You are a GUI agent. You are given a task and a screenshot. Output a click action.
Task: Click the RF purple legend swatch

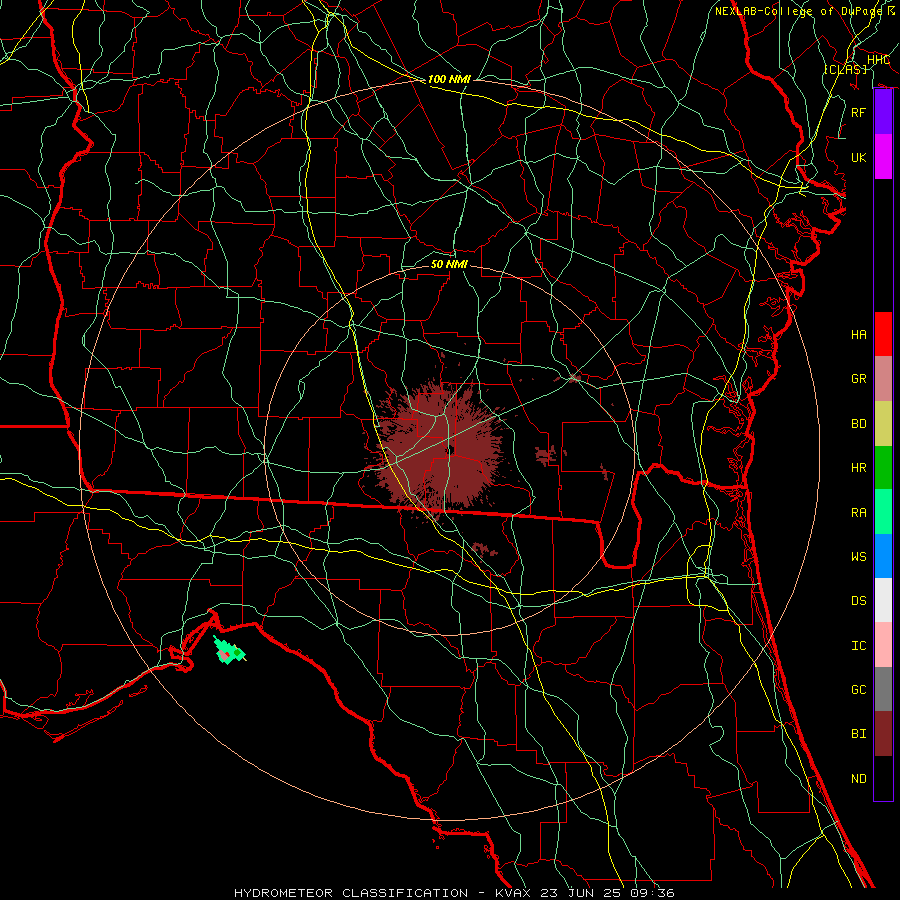[x=883, y=112]
